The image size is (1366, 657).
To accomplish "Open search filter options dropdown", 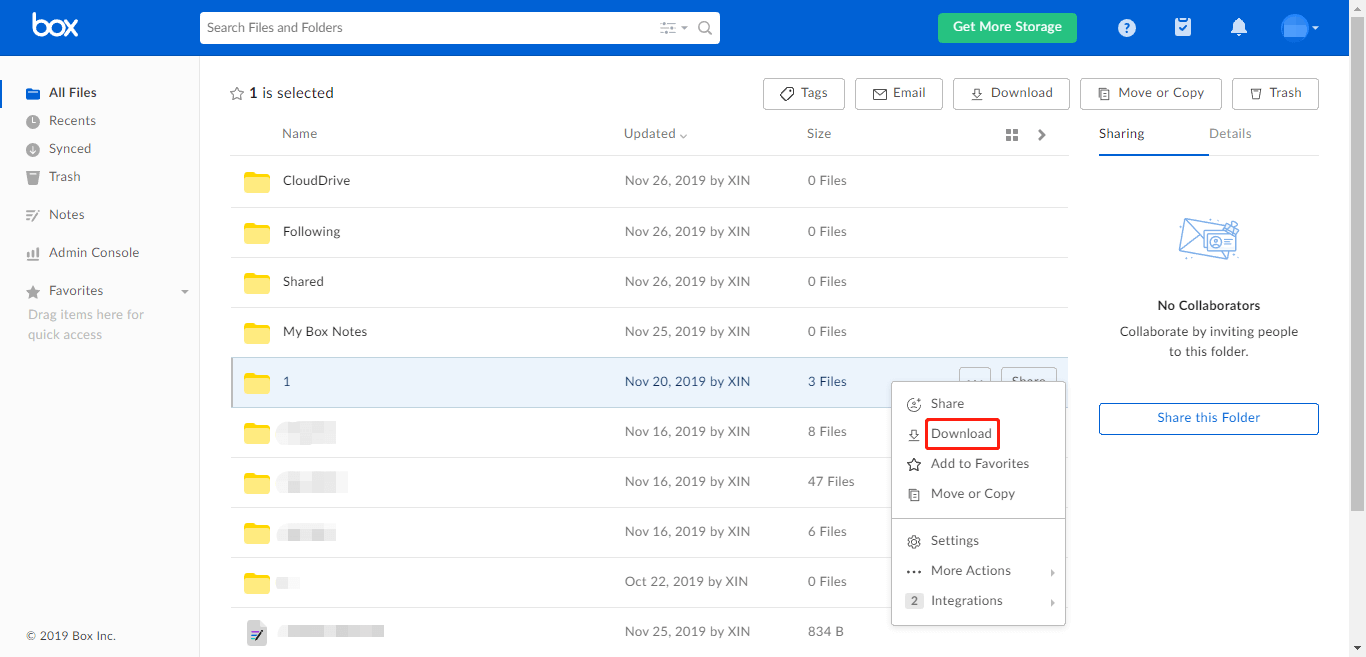I will tap(673, 28).
